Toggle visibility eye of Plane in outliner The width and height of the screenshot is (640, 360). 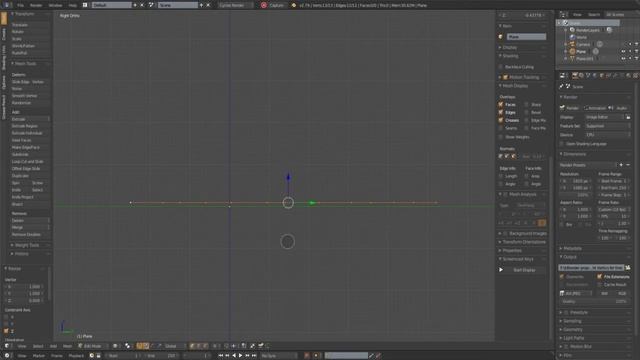624,52
